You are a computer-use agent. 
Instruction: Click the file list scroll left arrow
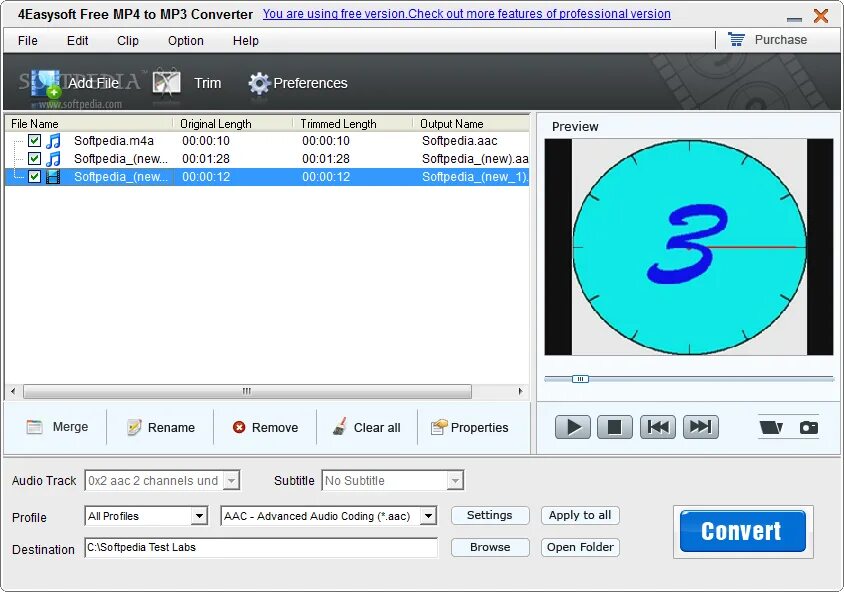13,391
